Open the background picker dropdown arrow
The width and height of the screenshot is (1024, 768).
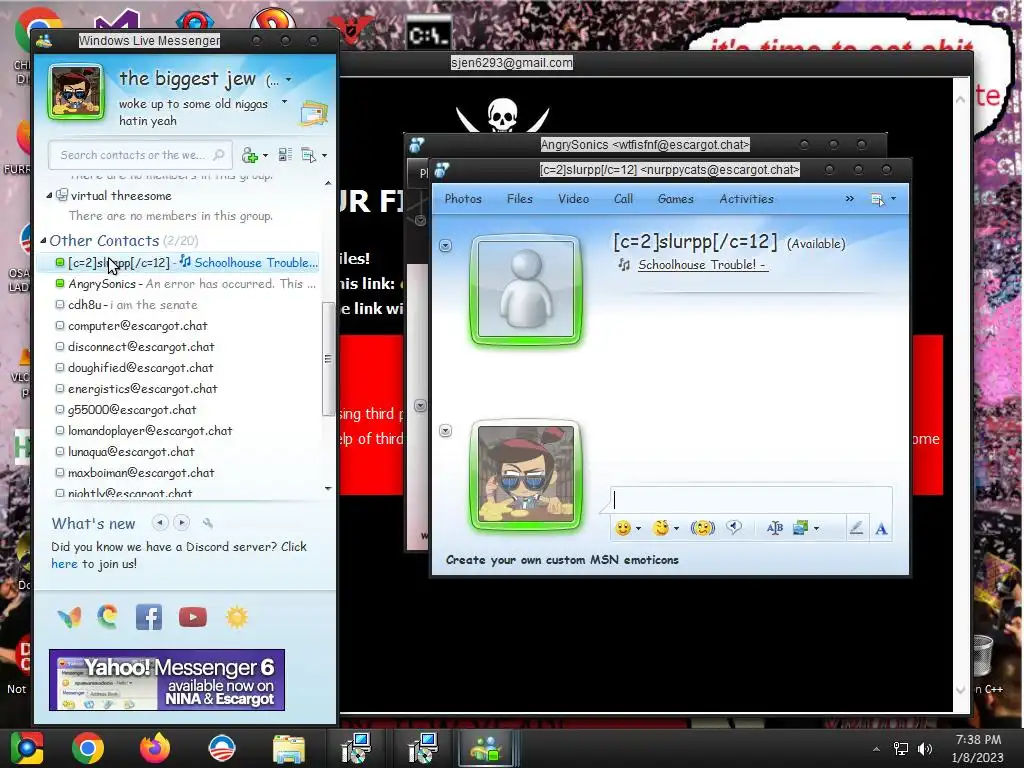(x=816, y=528)
